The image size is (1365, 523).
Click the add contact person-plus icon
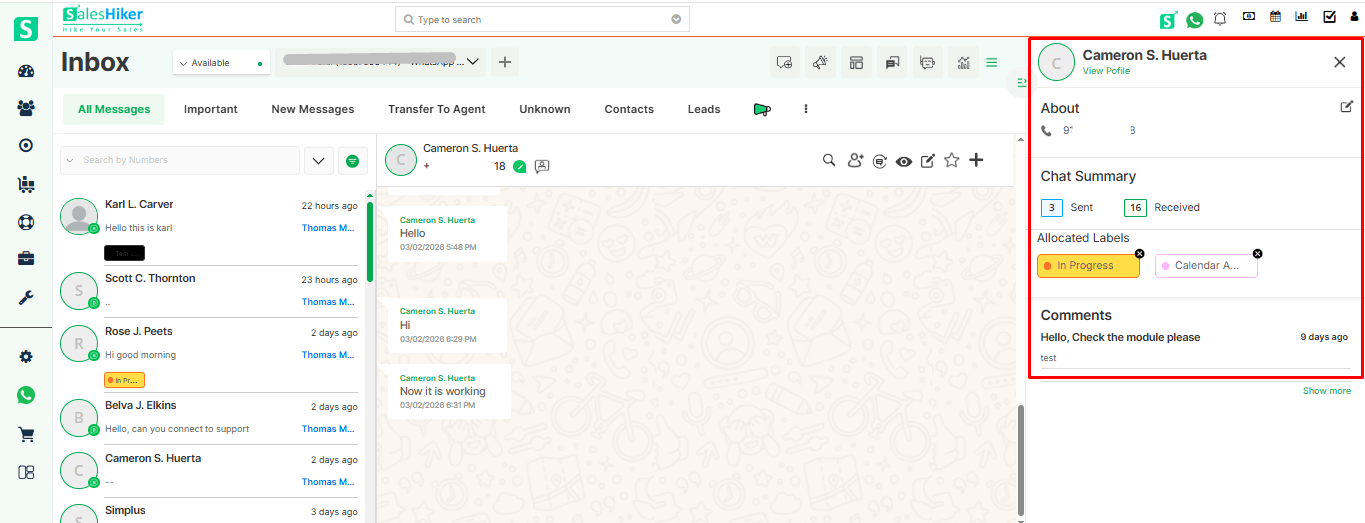click(x=855, y=160)
